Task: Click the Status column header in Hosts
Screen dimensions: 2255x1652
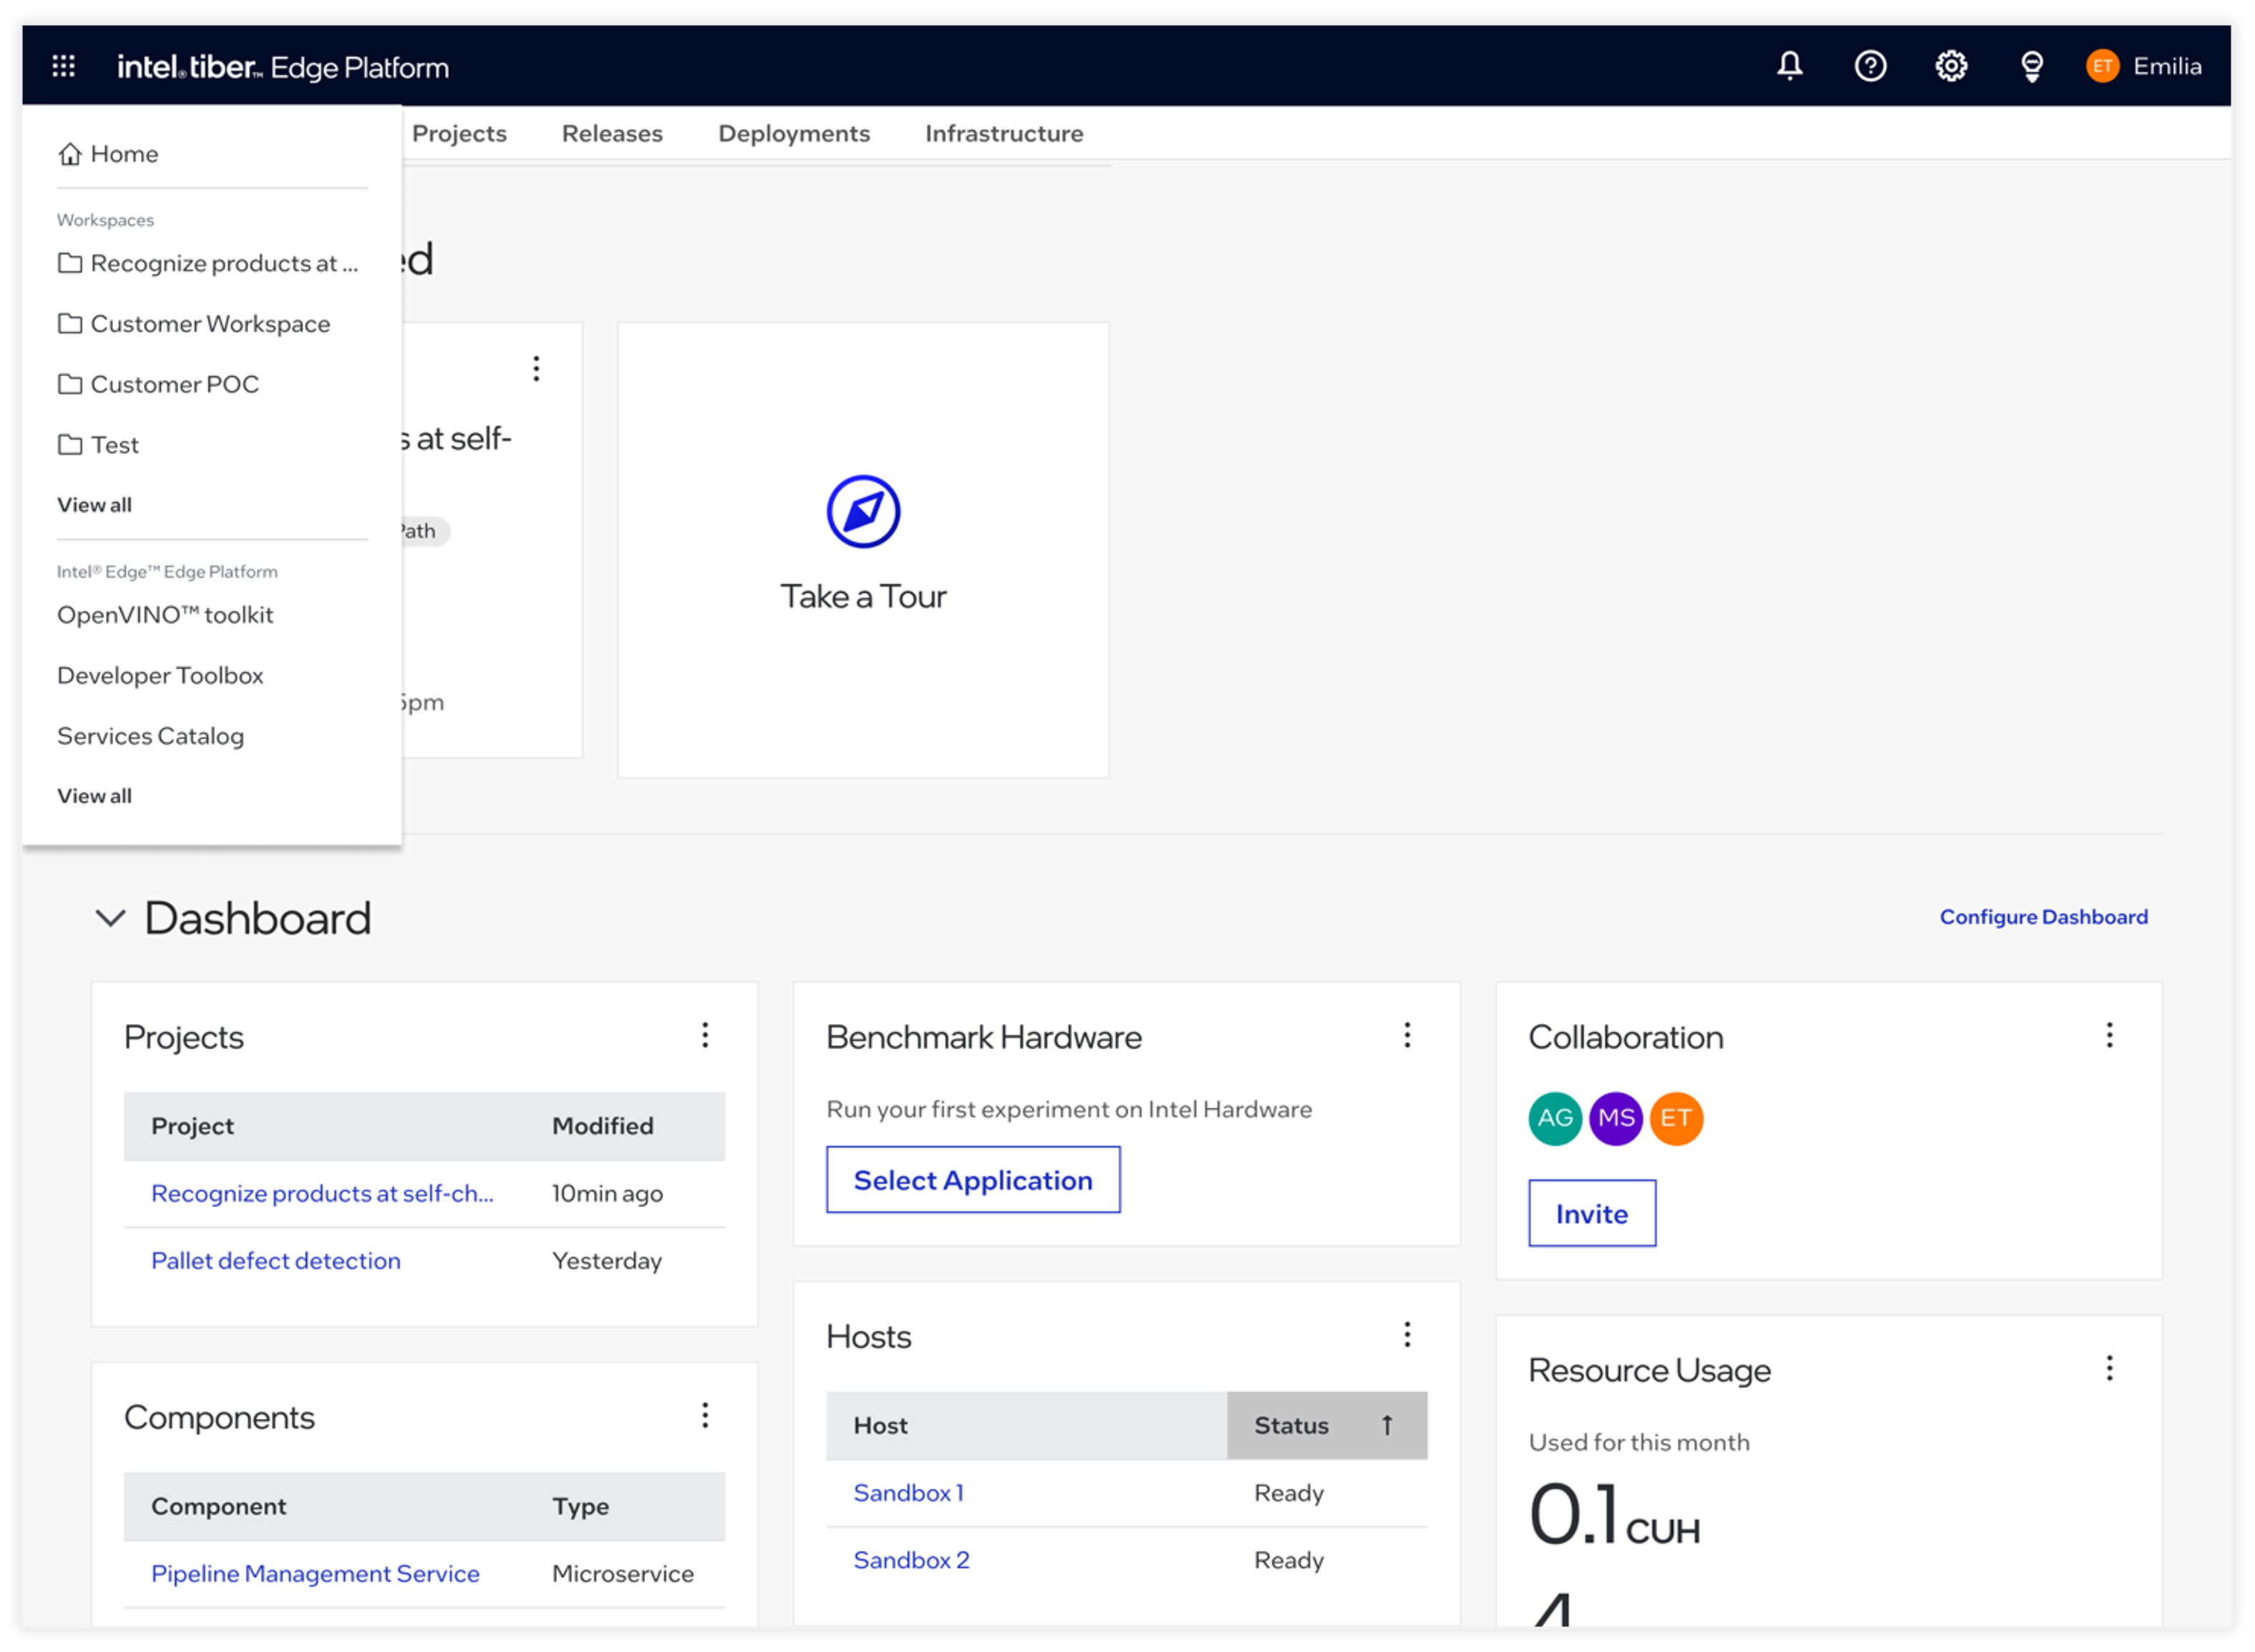Action: 1326,1425
